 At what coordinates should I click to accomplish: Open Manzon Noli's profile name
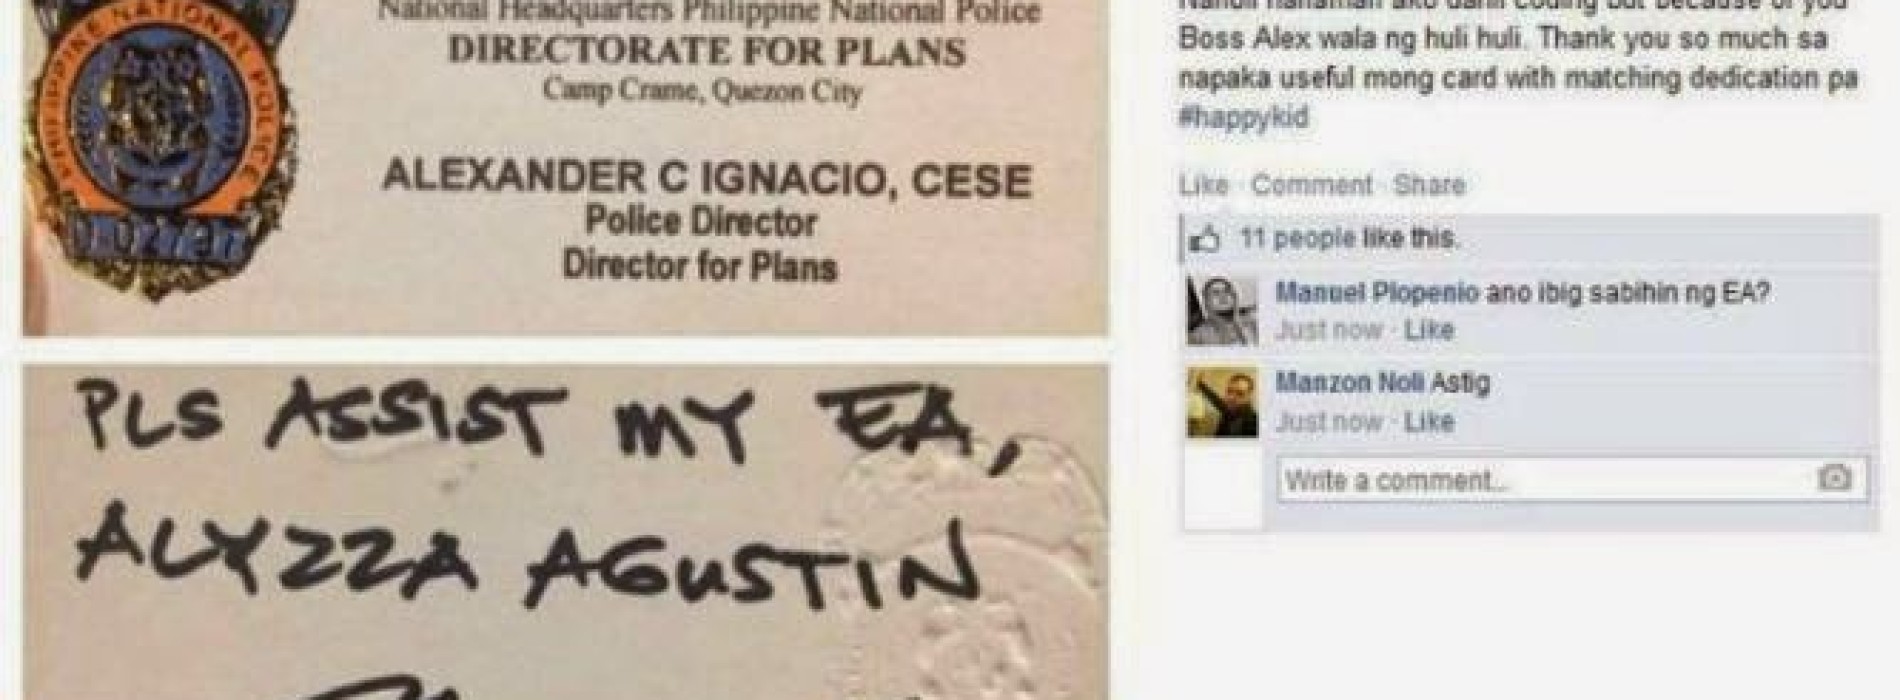click(1350, 382)
